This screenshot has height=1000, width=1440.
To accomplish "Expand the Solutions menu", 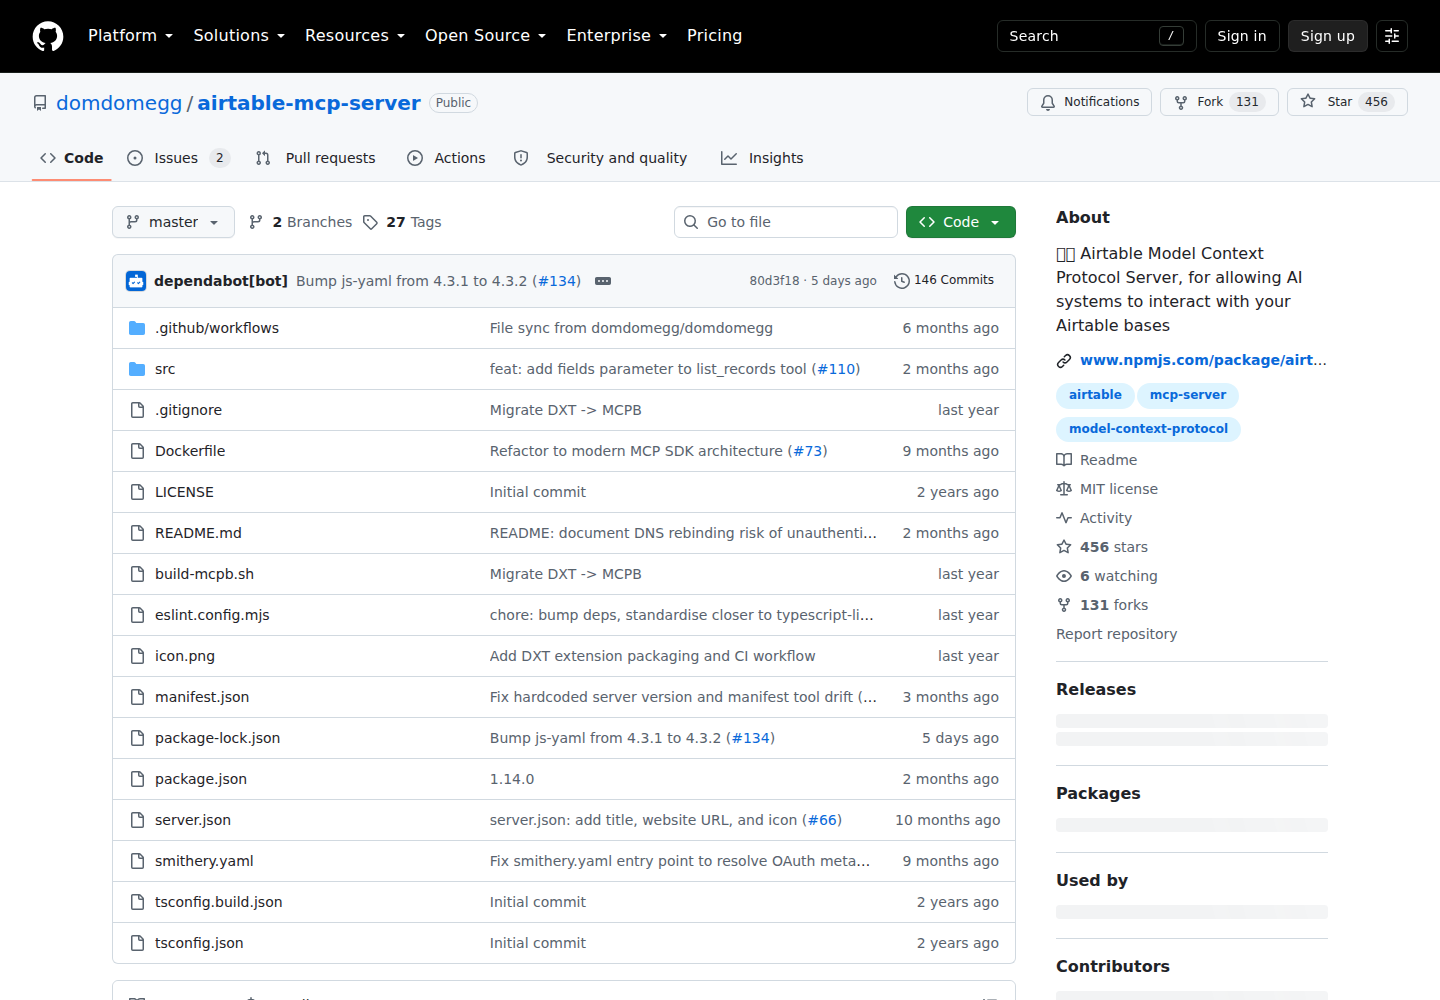I will click(239, 36).
